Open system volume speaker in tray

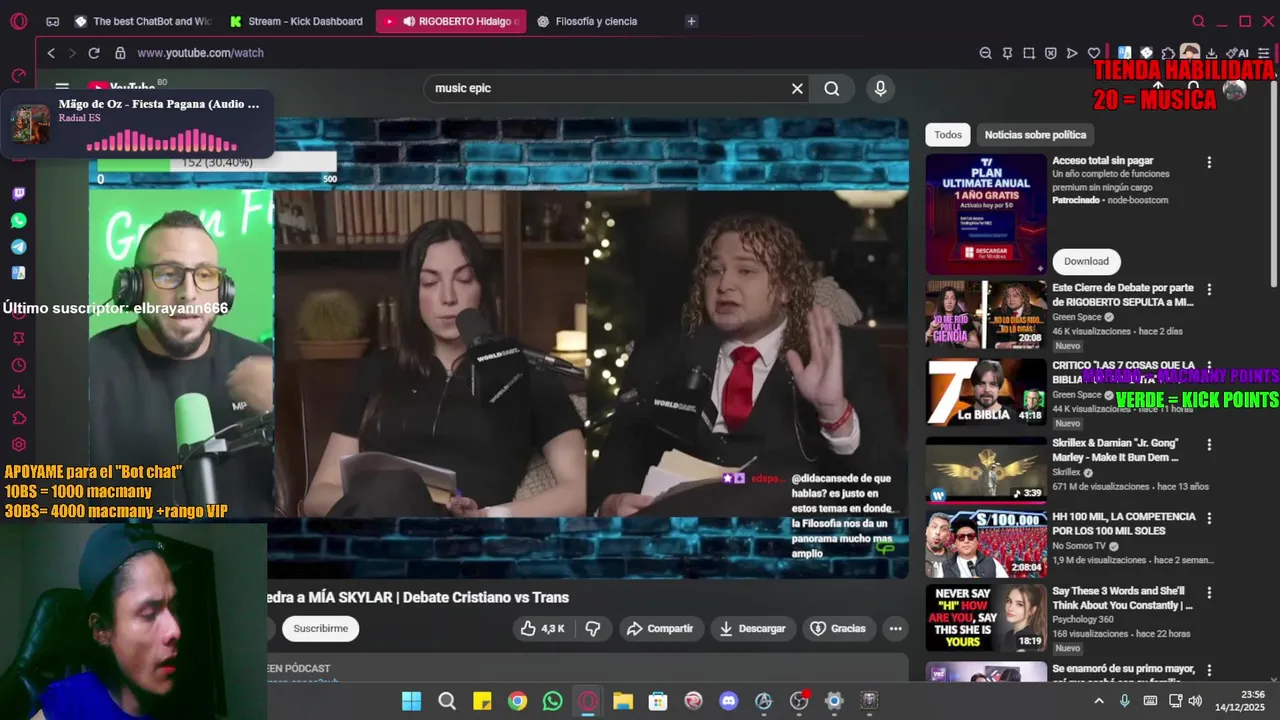(x=1195, y=701)
